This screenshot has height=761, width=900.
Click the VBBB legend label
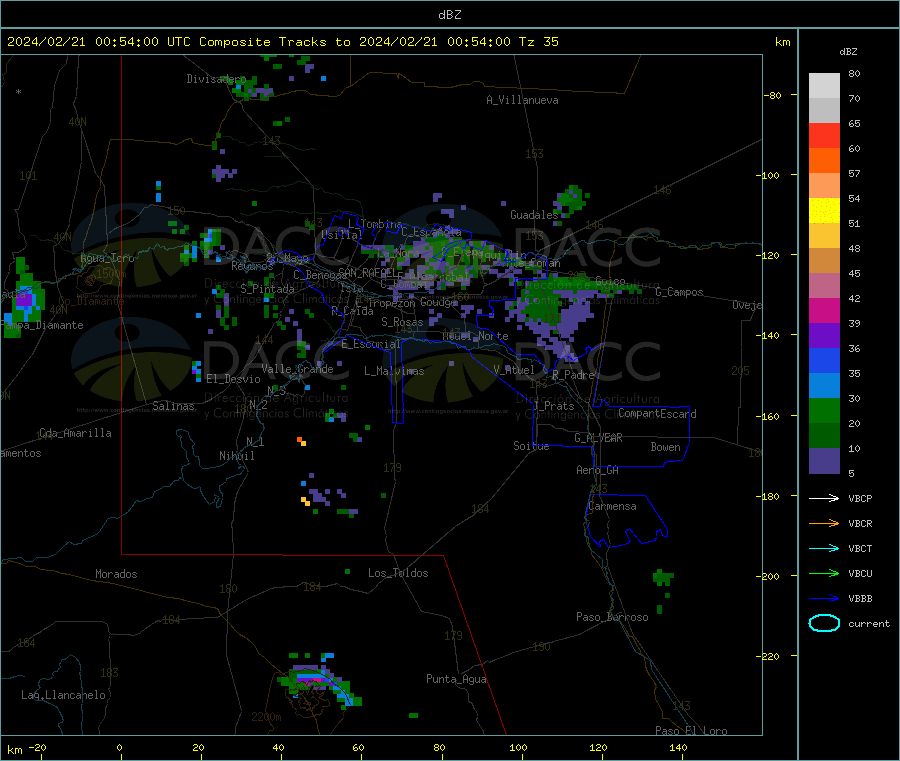pyautogui.click(x=860, y=599)
